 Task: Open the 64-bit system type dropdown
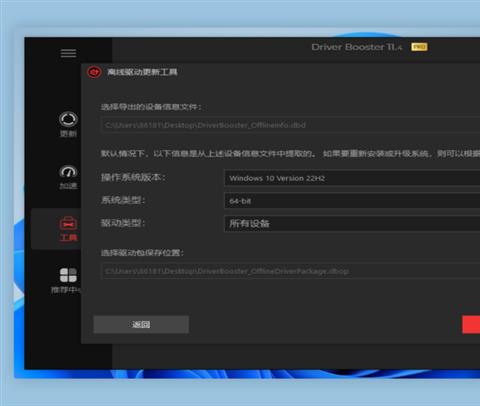(352, 201)
